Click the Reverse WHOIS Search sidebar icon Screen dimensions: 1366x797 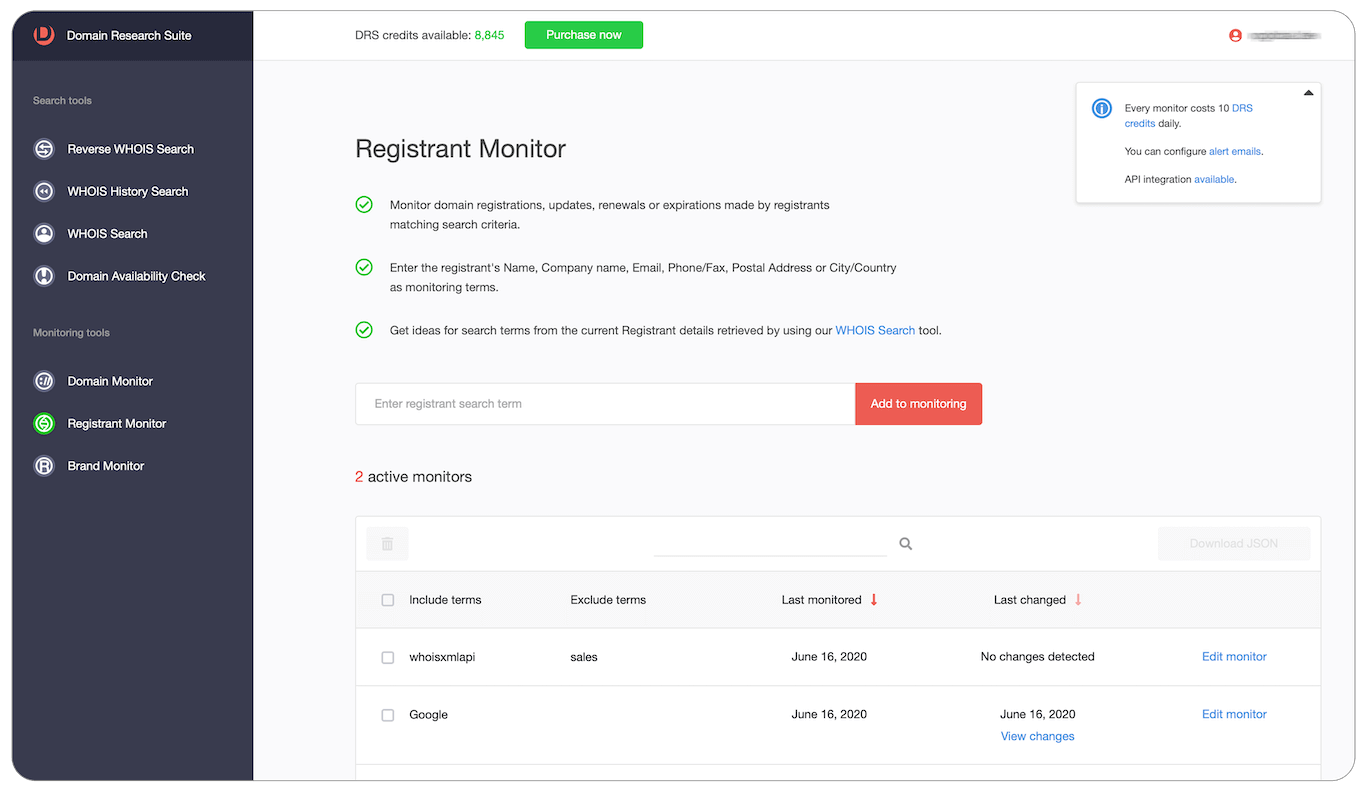click(44, 149)
